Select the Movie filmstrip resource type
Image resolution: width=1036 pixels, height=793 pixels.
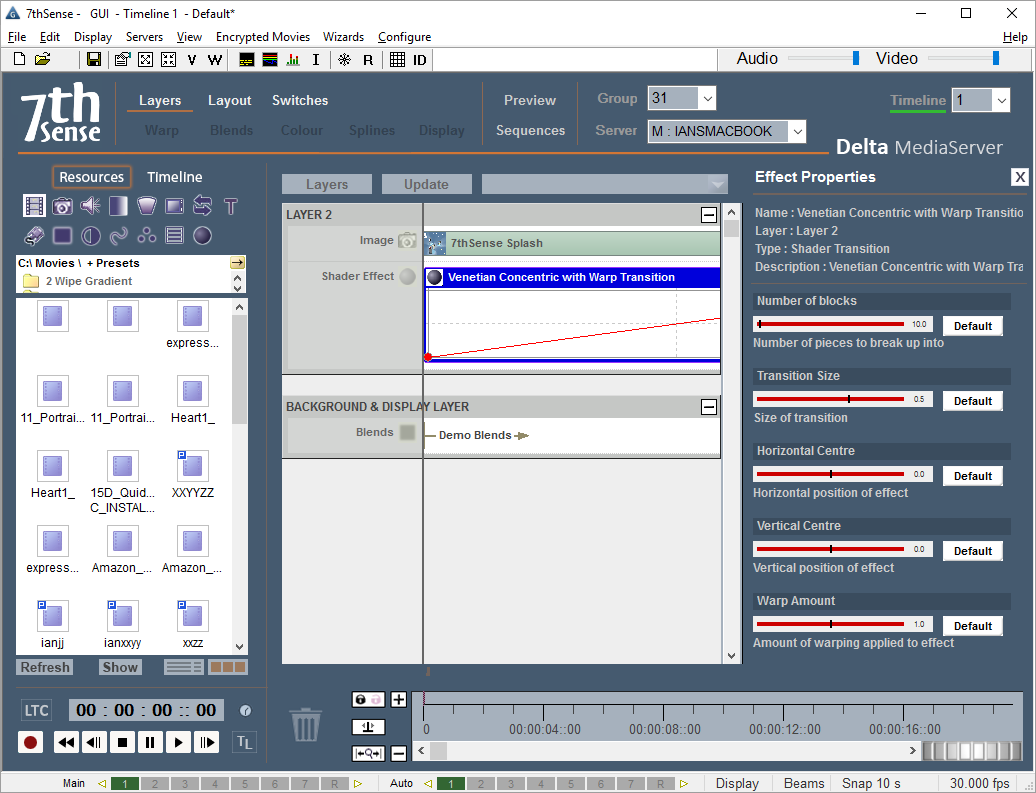point(34,206)
